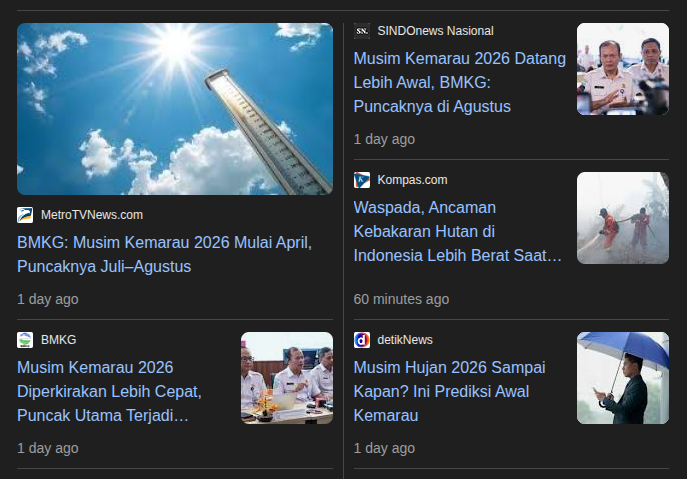Click the man with umbrella thumbnail
Screen dimensions: 687x479
(x=623, y=377)
